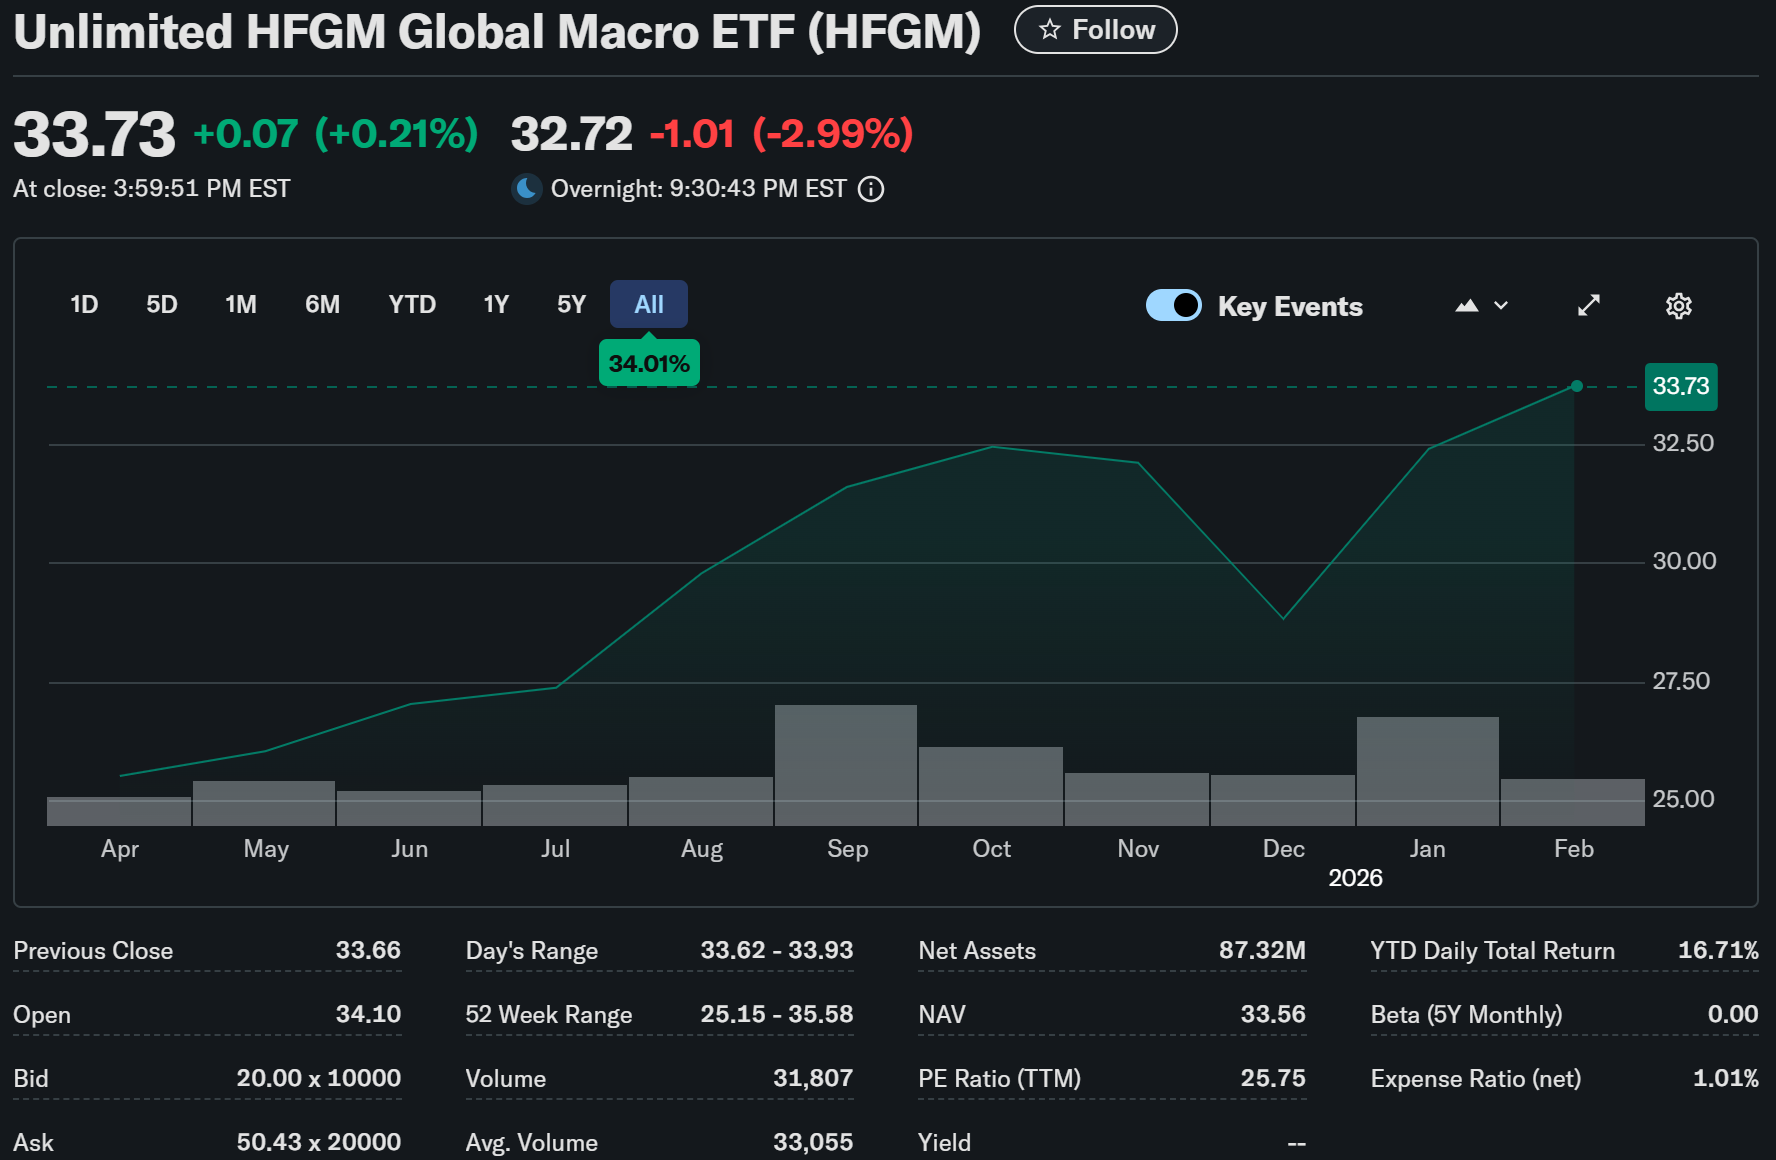Click the Net Assets value 87.32M
The width and height of the screenshot is (1776, 1160).
[1262, 950]
